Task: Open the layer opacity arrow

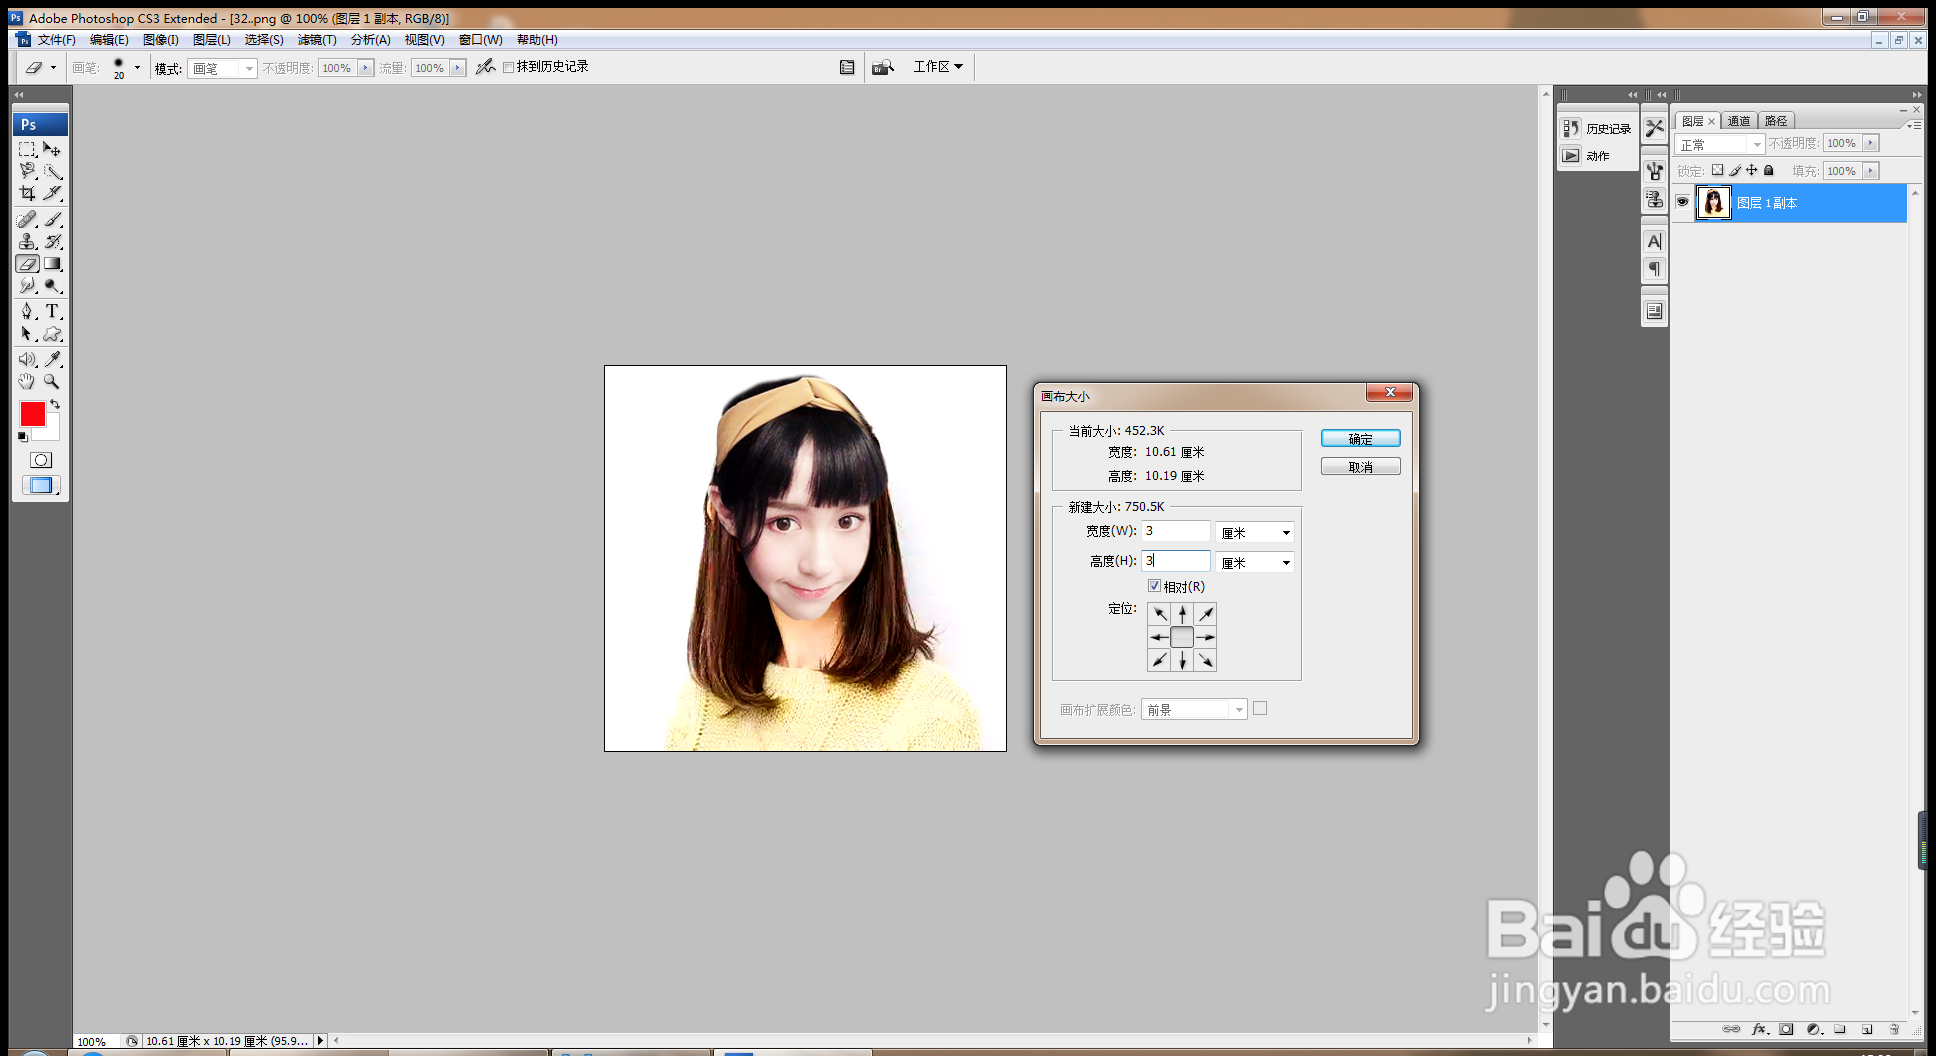Action: pyautogui.click(x=1871, y=143)
